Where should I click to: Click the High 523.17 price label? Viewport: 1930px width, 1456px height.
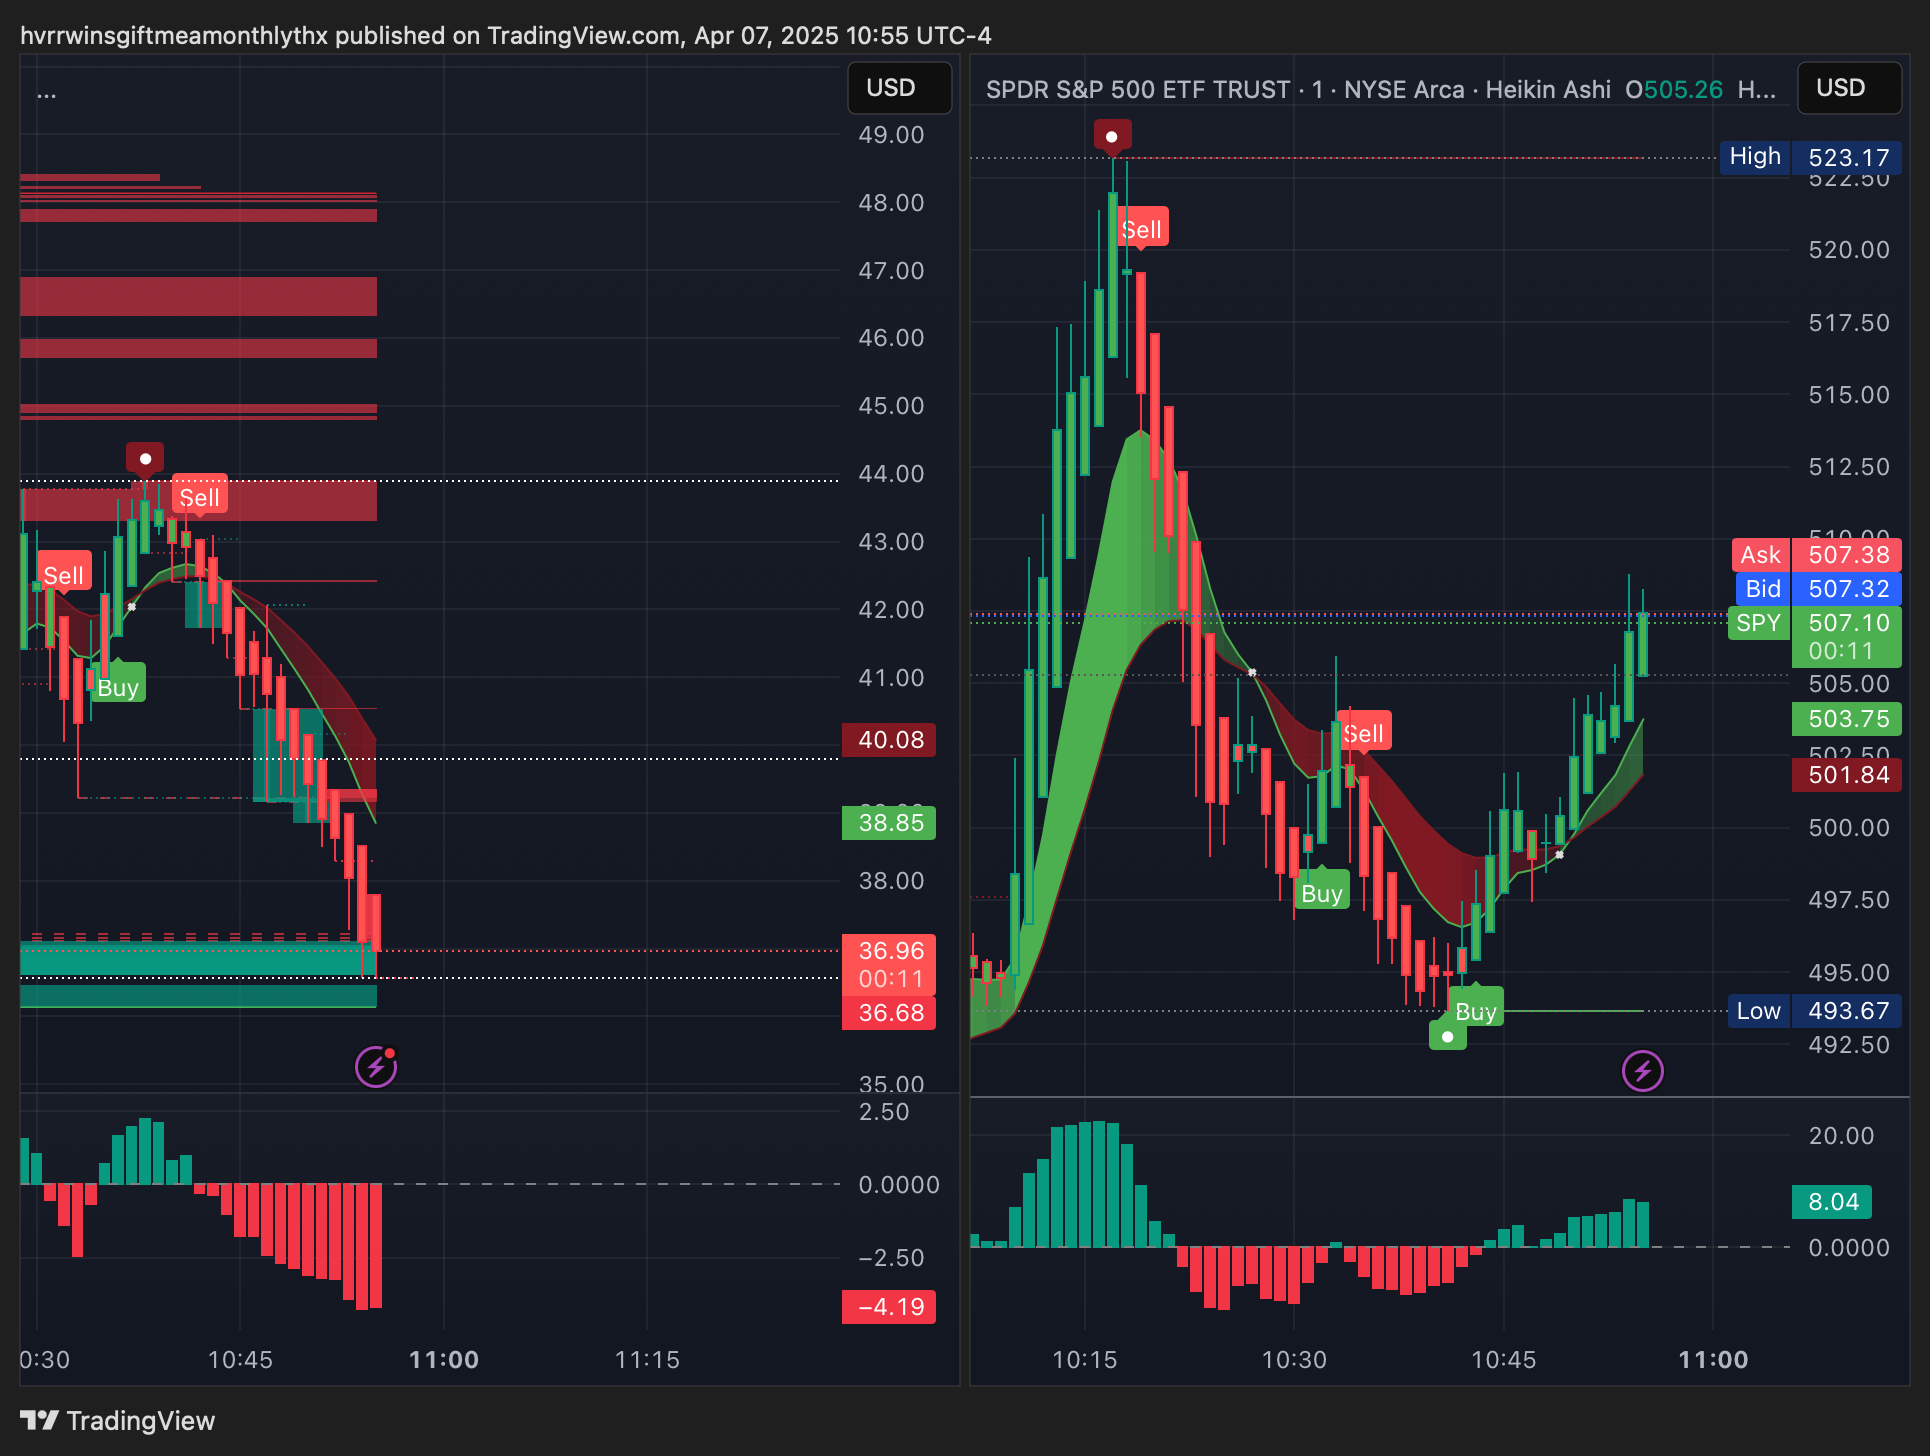(x=1811, y=157)
